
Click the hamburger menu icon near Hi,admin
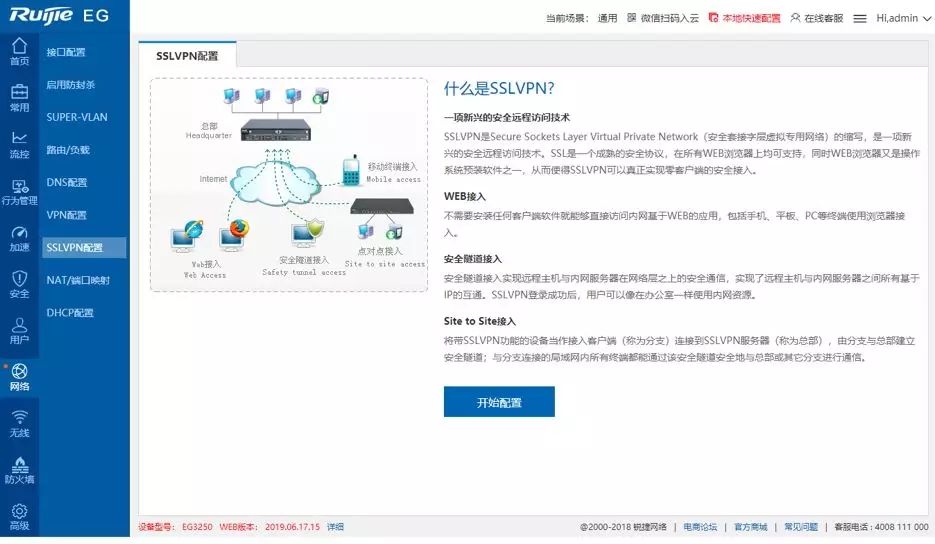click(x=859, y=18)
